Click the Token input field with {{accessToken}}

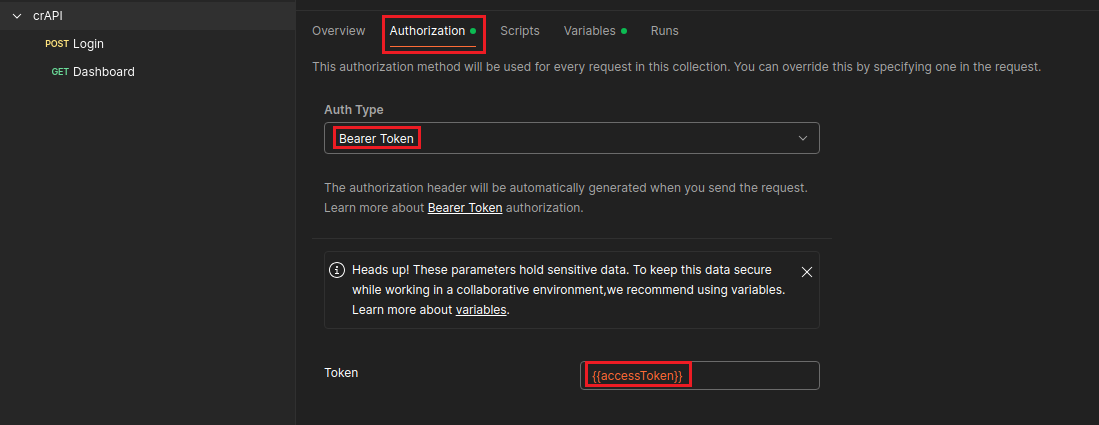coord(699,375)
